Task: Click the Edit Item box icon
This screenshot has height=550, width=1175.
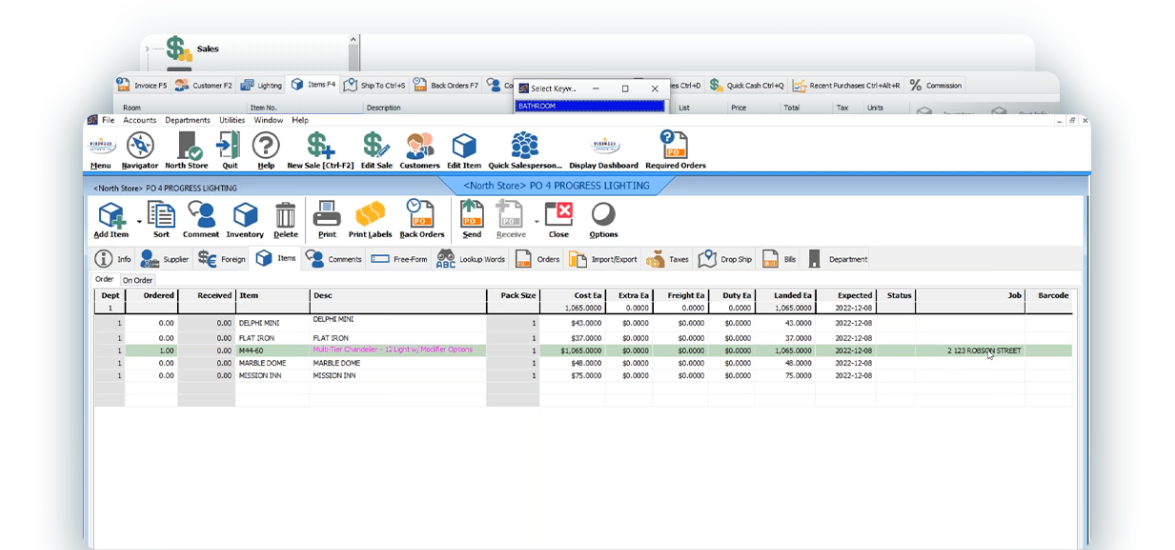Action: (464, 150)
